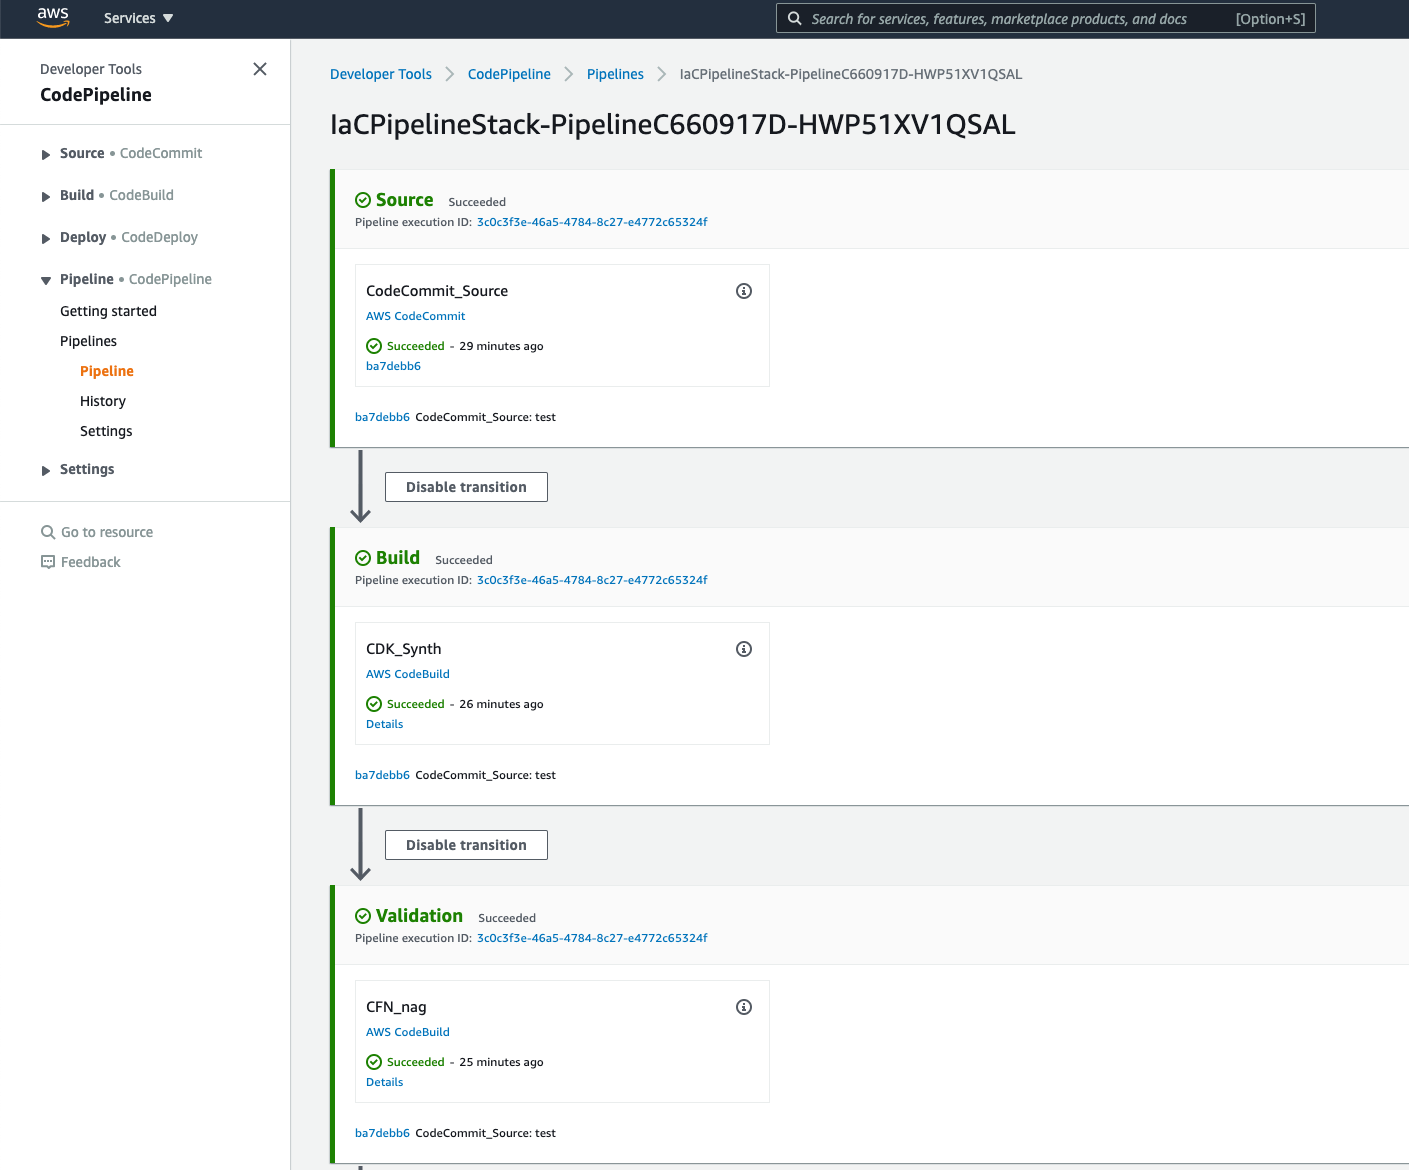
Task: Open the Services dropdown menu
Action: click(x=138, y=18)
